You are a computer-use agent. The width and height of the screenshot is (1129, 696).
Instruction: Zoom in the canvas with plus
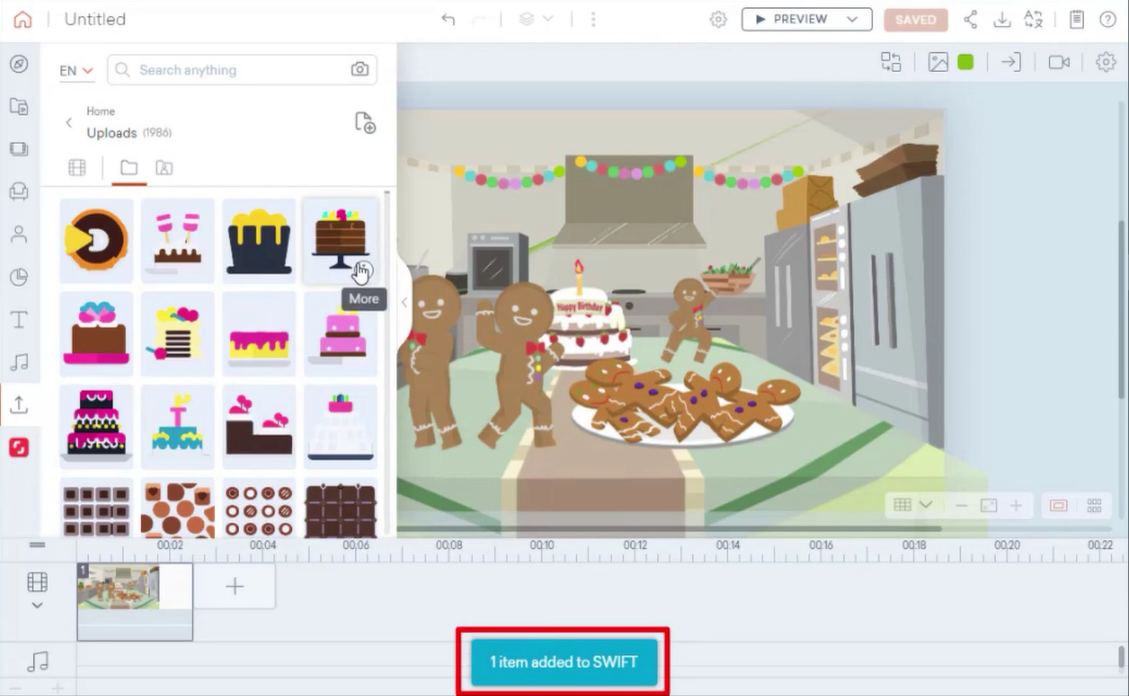(1016, 505)
